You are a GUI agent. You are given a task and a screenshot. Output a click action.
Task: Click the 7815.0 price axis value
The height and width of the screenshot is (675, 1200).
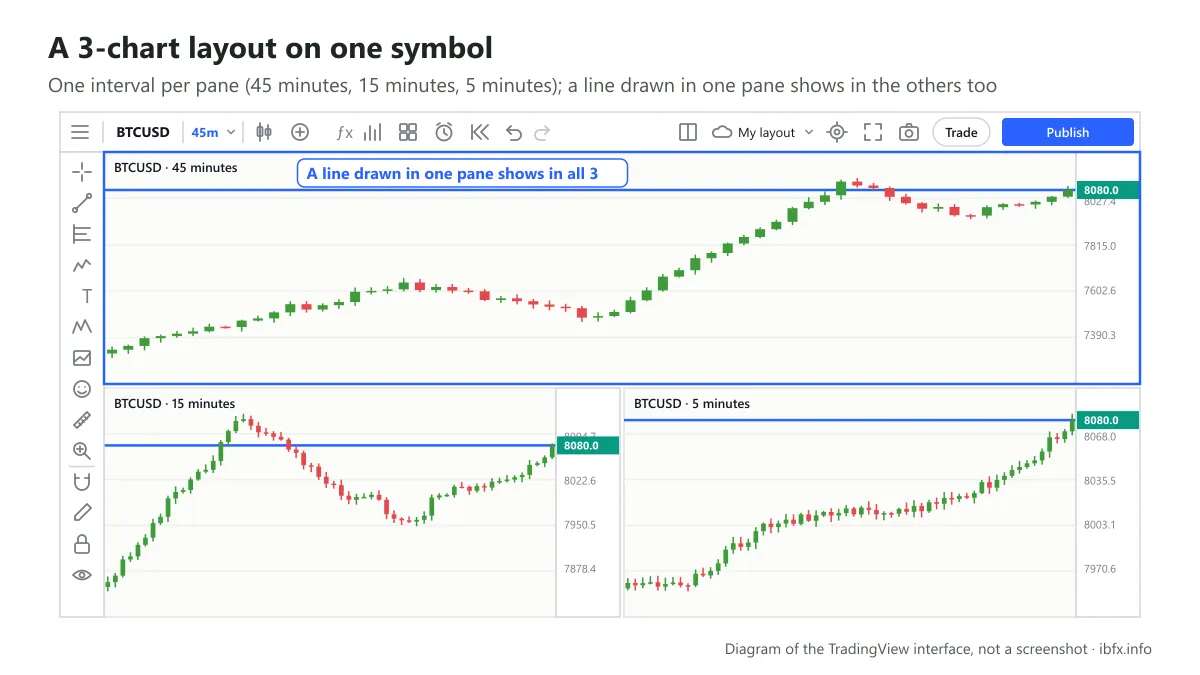1099,246
